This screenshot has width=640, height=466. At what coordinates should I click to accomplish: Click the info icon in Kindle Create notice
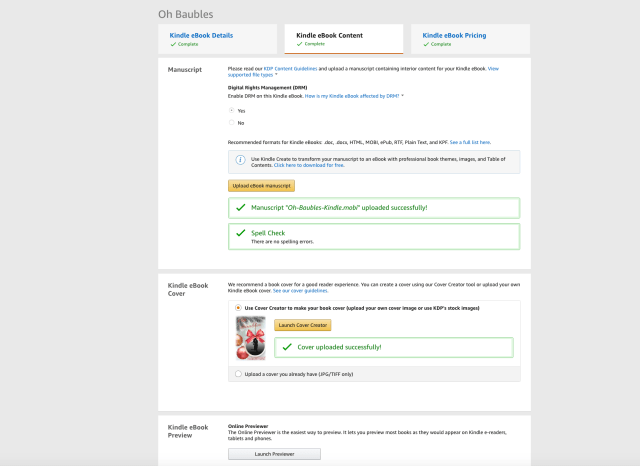coord(240,160)
